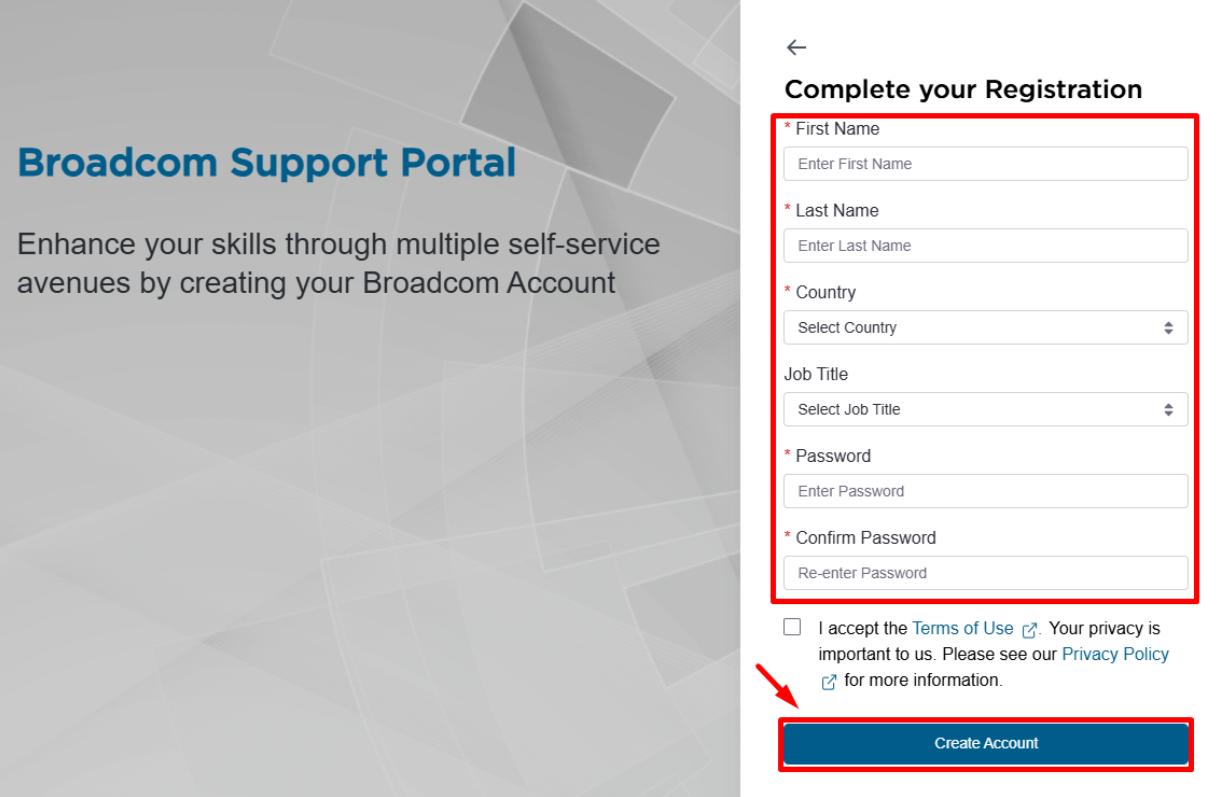The image size is (1219, 797).
Task: Click the up-down arrows in the Job Title field
Action: [x=1168, y=410]
